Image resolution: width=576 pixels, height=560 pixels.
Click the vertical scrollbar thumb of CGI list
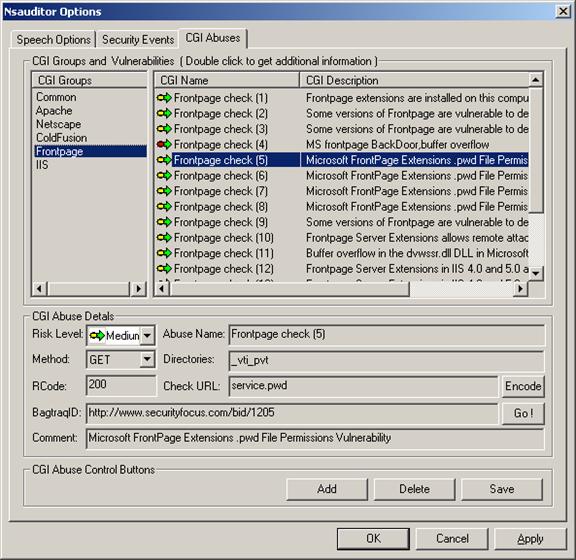536,150
